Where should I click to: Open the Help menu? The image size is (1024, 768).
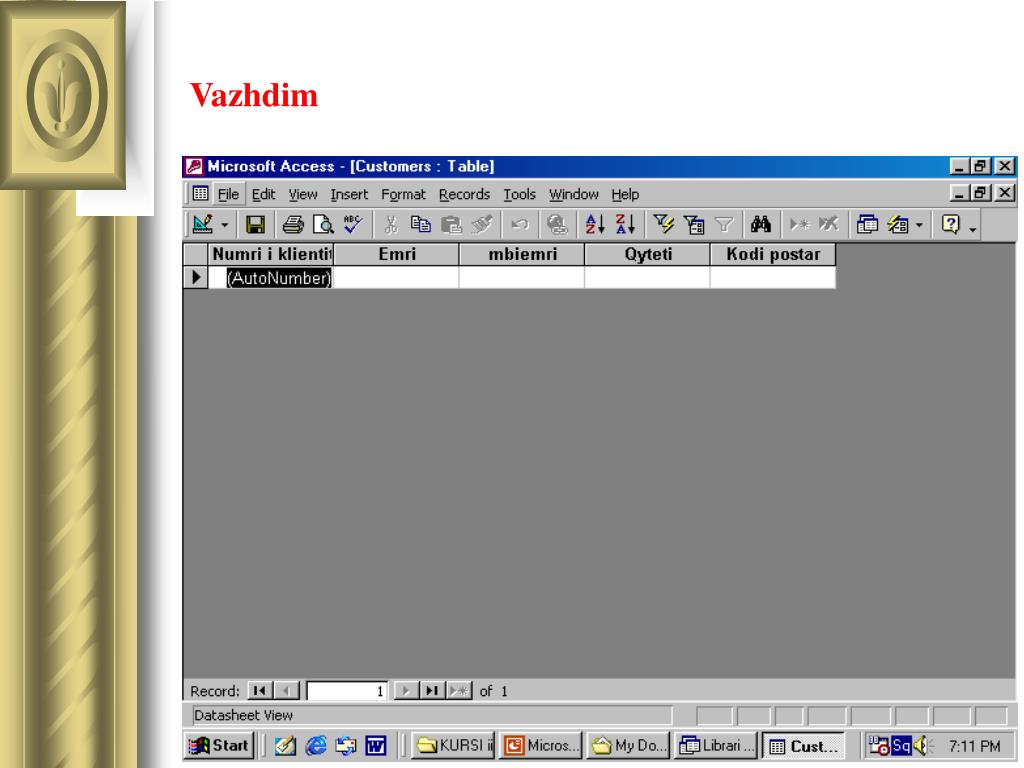coord(625,195)
